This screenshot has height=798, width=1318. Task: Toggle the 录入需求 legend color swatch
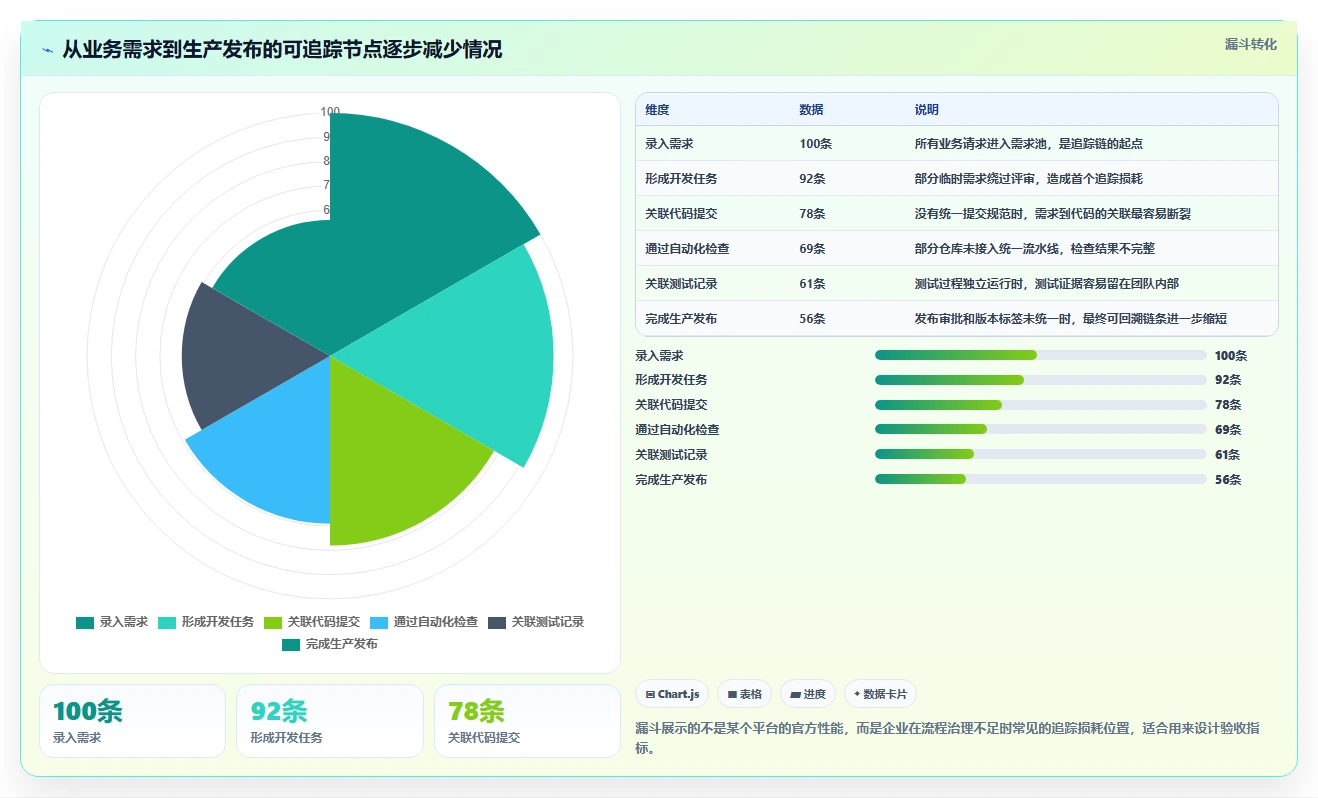click(x=85, y=622)
